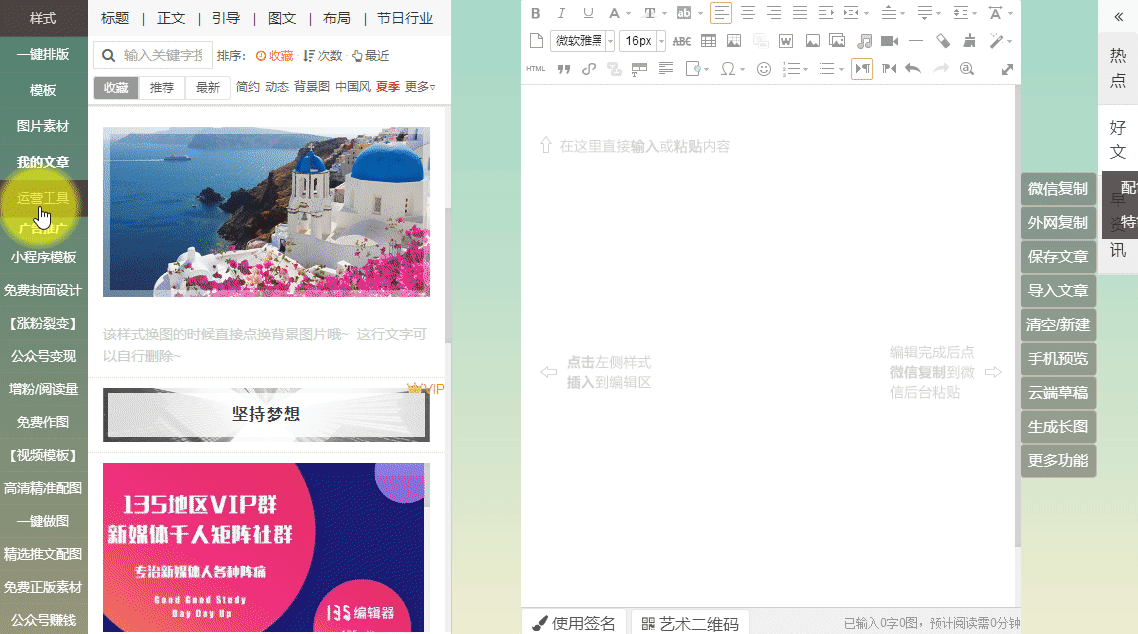The image size is (1138, 634).
Task: Toggle strikethrough ABC formatting
Action: point(681,41)
